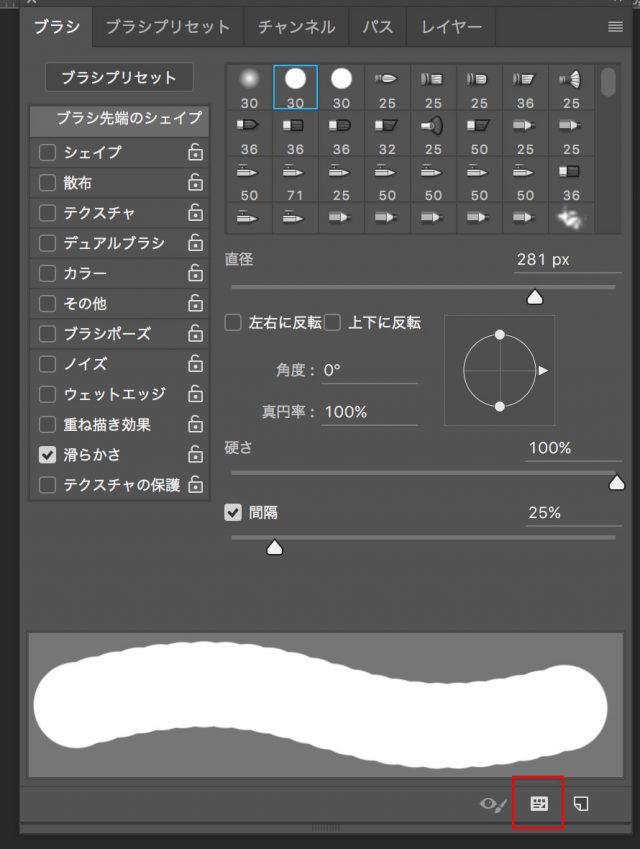640x849 pixels.
Task: Click the ブラシプリセット button
Action: pos(119,77)
